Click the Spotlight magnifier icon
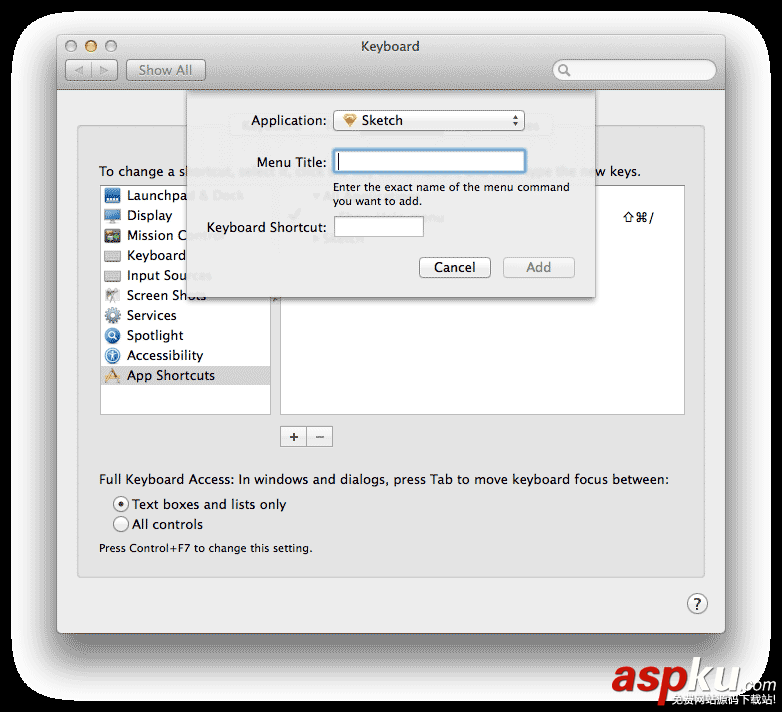Screen dimensions: 782x712 click(112, 336)
